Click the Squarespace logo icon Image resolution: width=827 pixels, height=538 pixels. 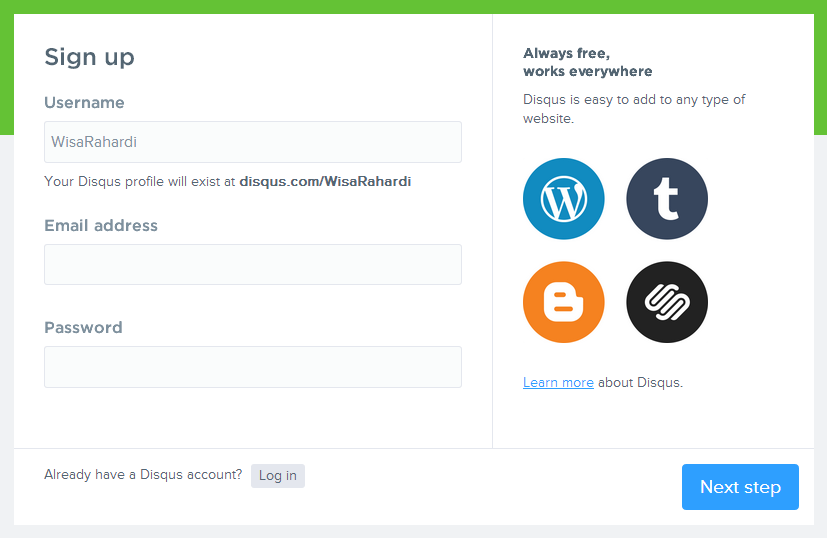tap(667, 302)
